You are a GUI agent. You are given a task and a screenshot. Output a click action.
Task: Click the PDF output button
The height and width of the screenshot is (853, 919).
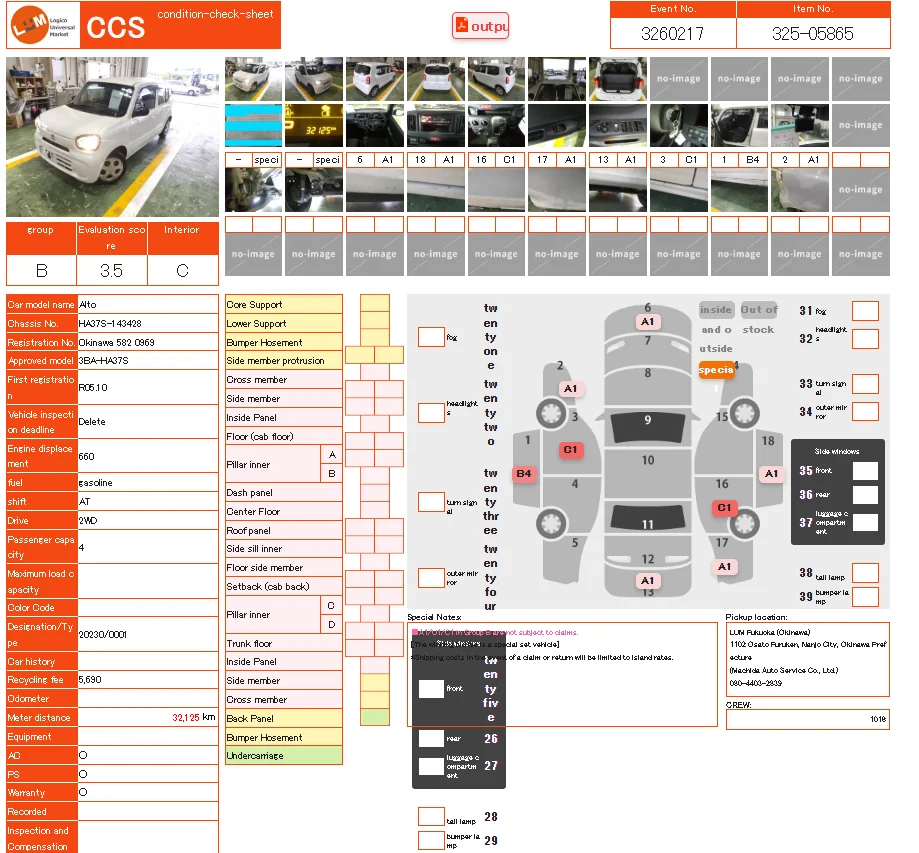[x=481, y=26]
